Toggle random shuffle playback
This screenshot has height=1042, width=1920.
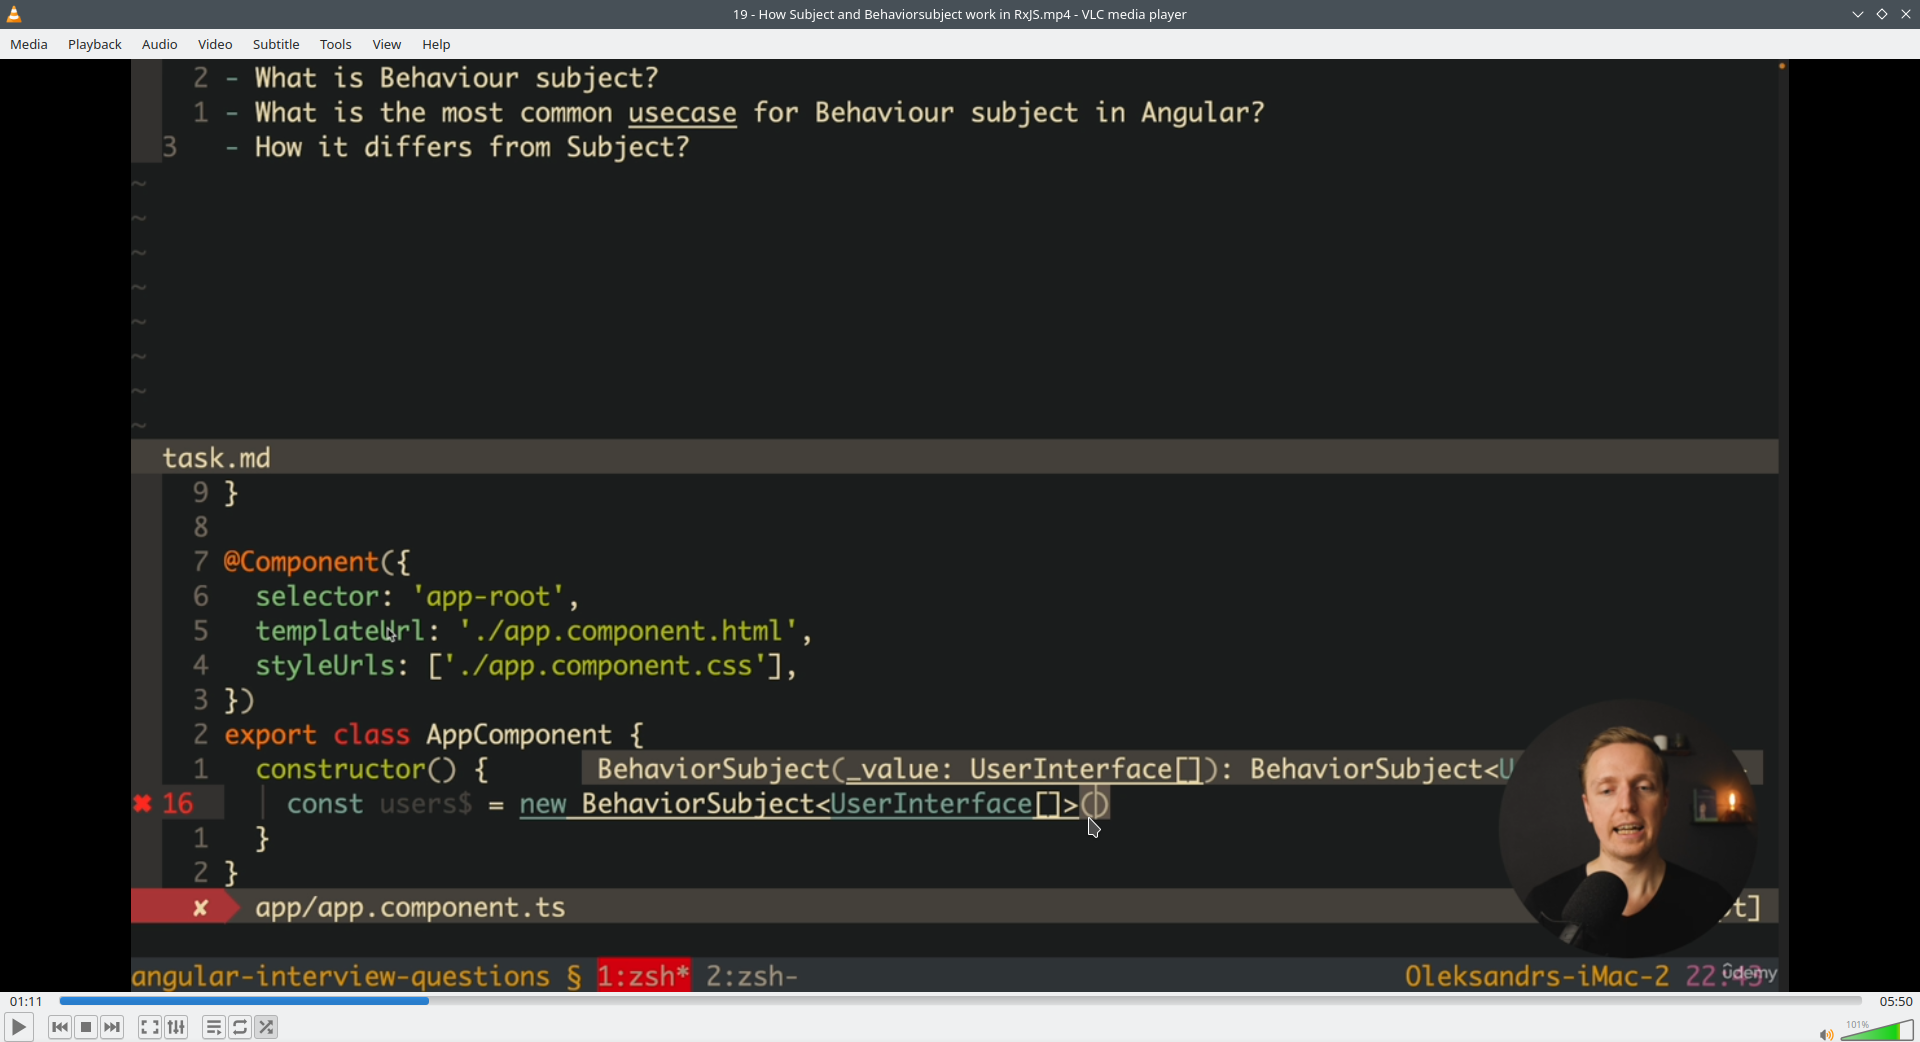pos(266,1027)
